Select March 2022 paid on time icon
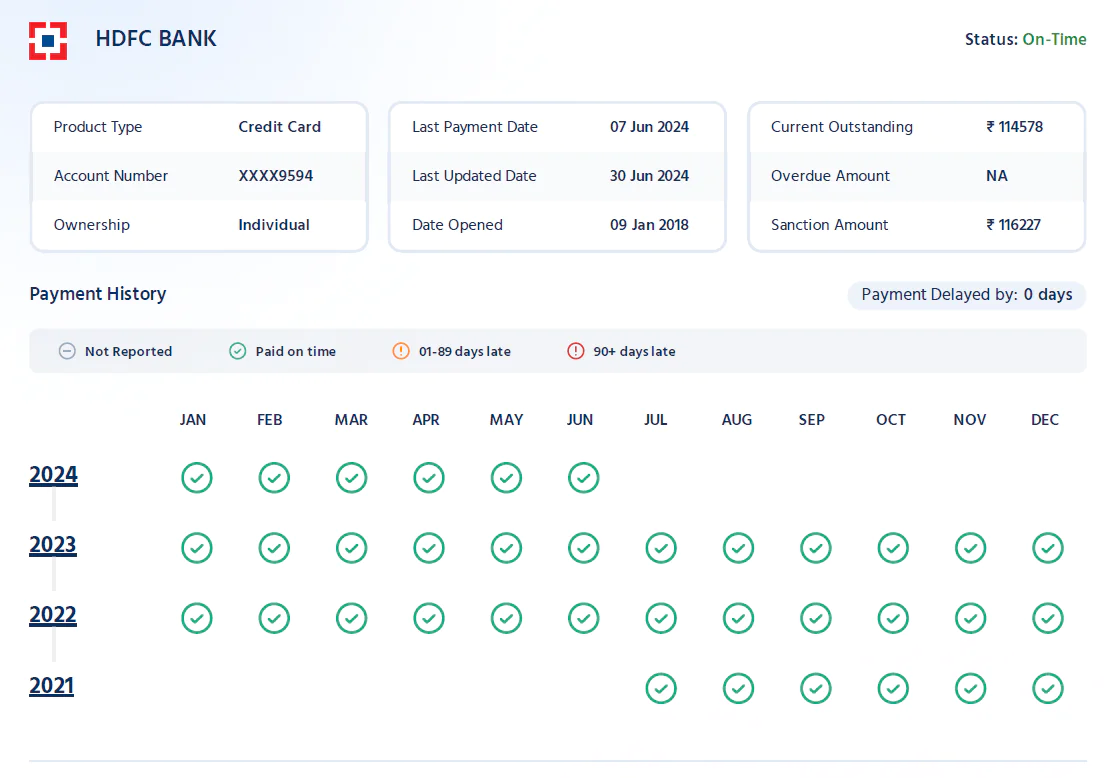This screenshot has height=778, width=1120. click(351, 618)
